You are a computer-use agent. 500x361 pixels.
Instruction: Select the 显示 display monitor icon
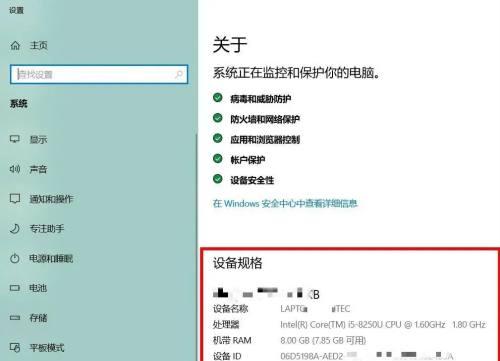point(15,139)
